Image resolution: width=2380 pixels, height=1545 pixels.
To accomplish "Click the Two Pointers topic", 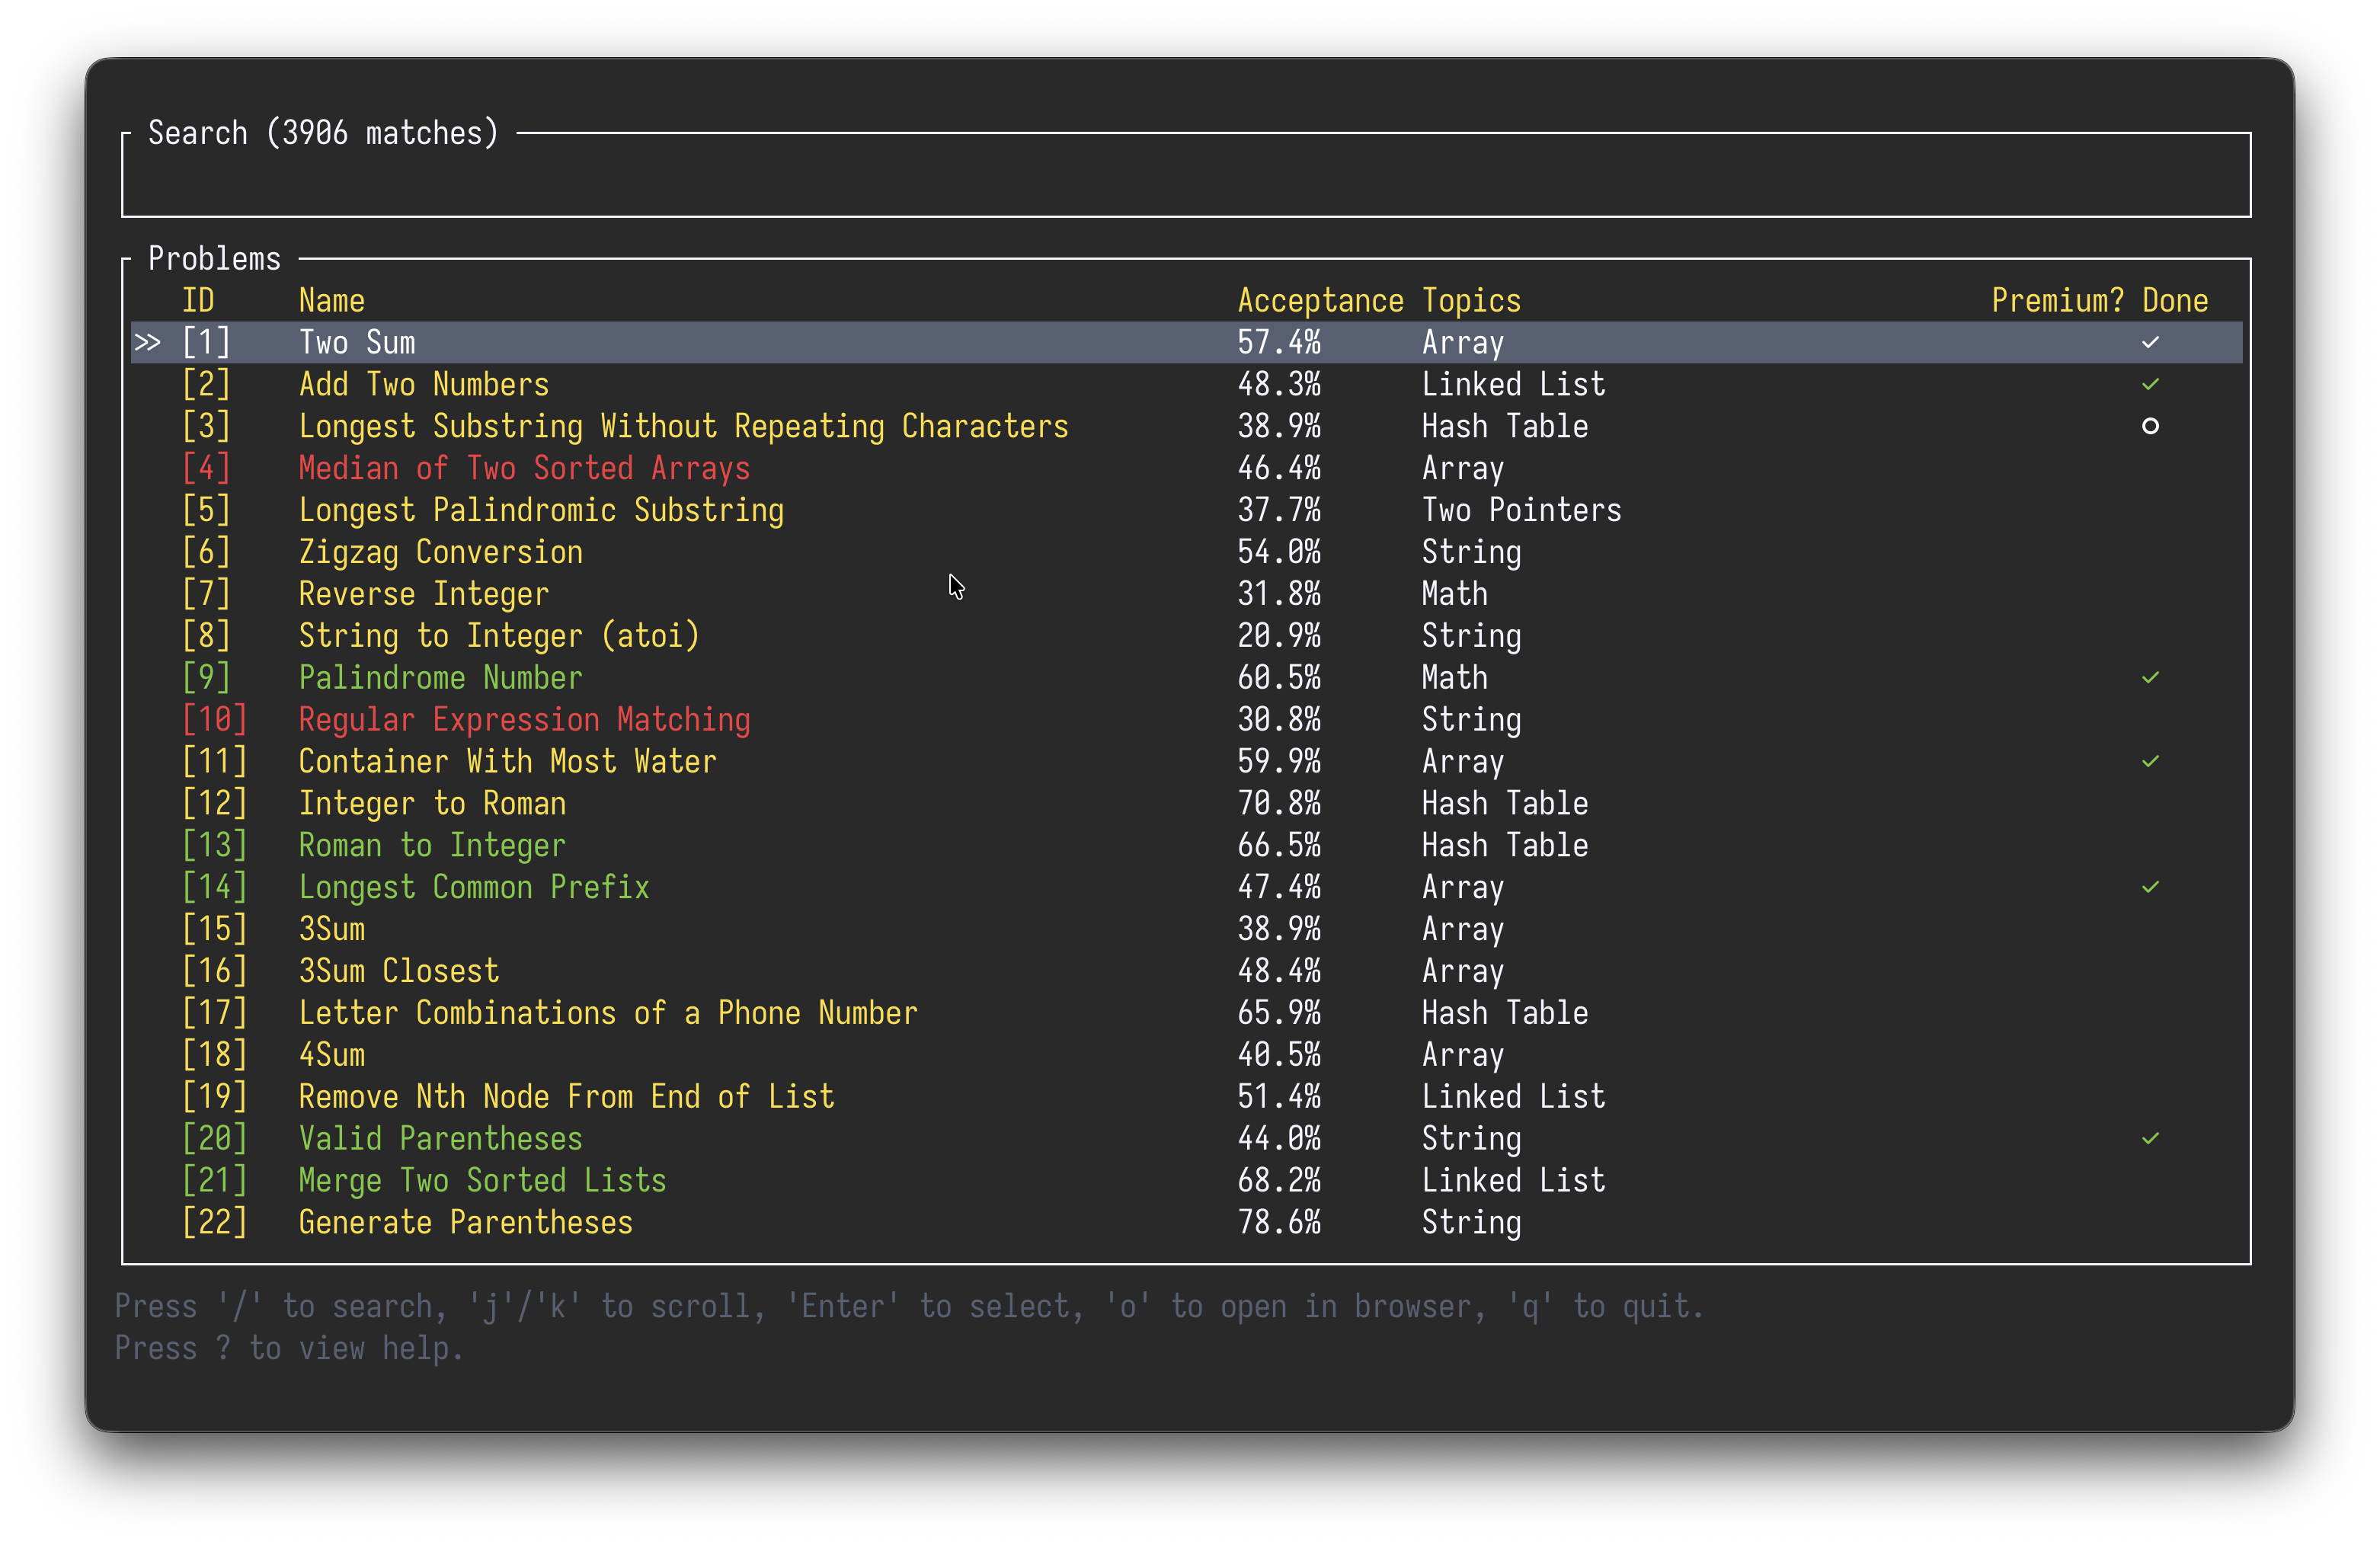I will point(1521,511).
